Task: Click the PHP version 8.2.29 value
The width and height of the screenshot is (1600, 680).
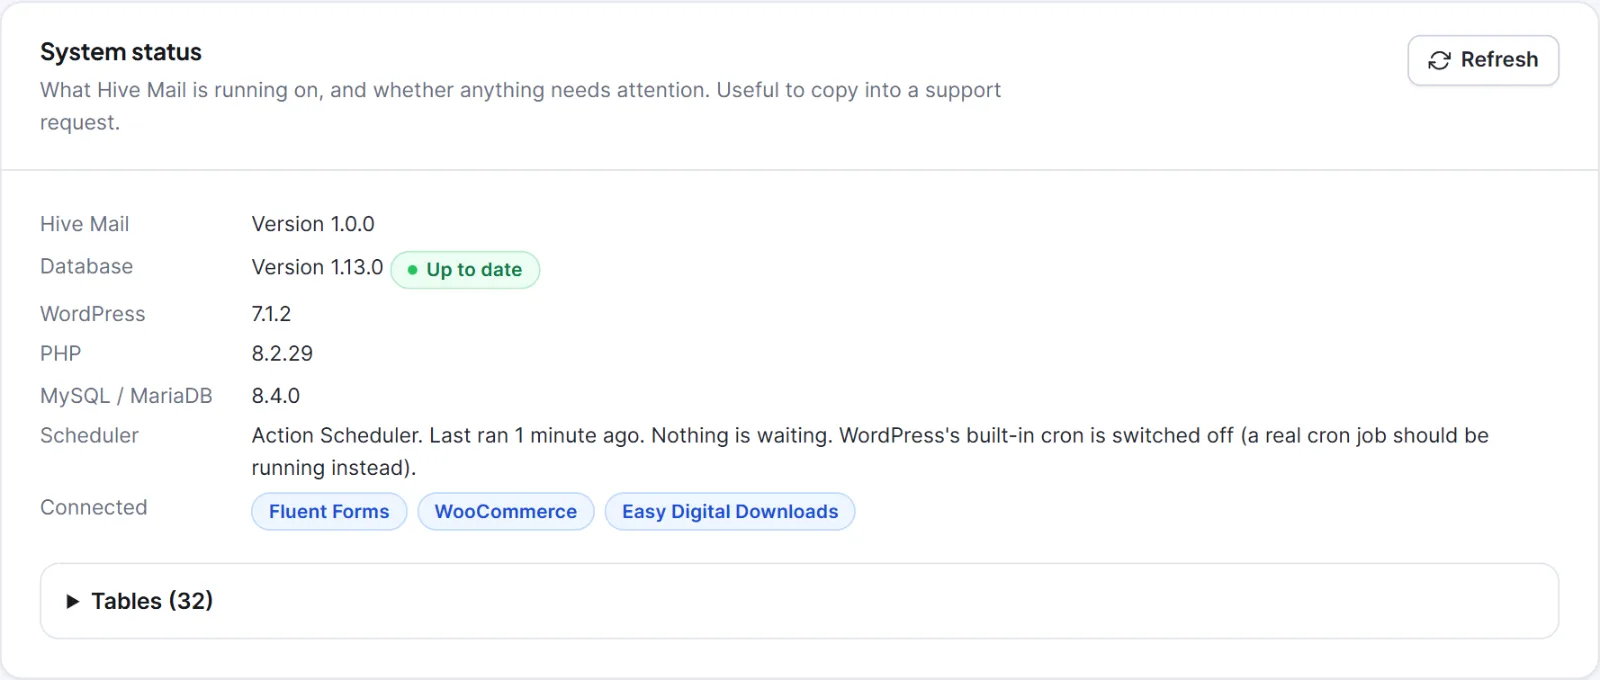Action: coord(282,353)
